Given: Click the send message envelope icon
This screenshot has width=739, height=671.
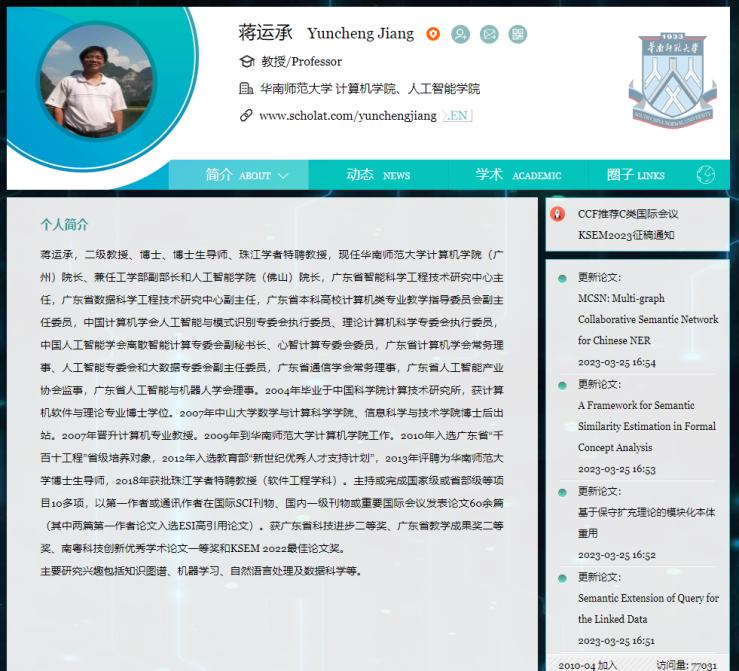Looking at the screenshot, I should point(489,34).
